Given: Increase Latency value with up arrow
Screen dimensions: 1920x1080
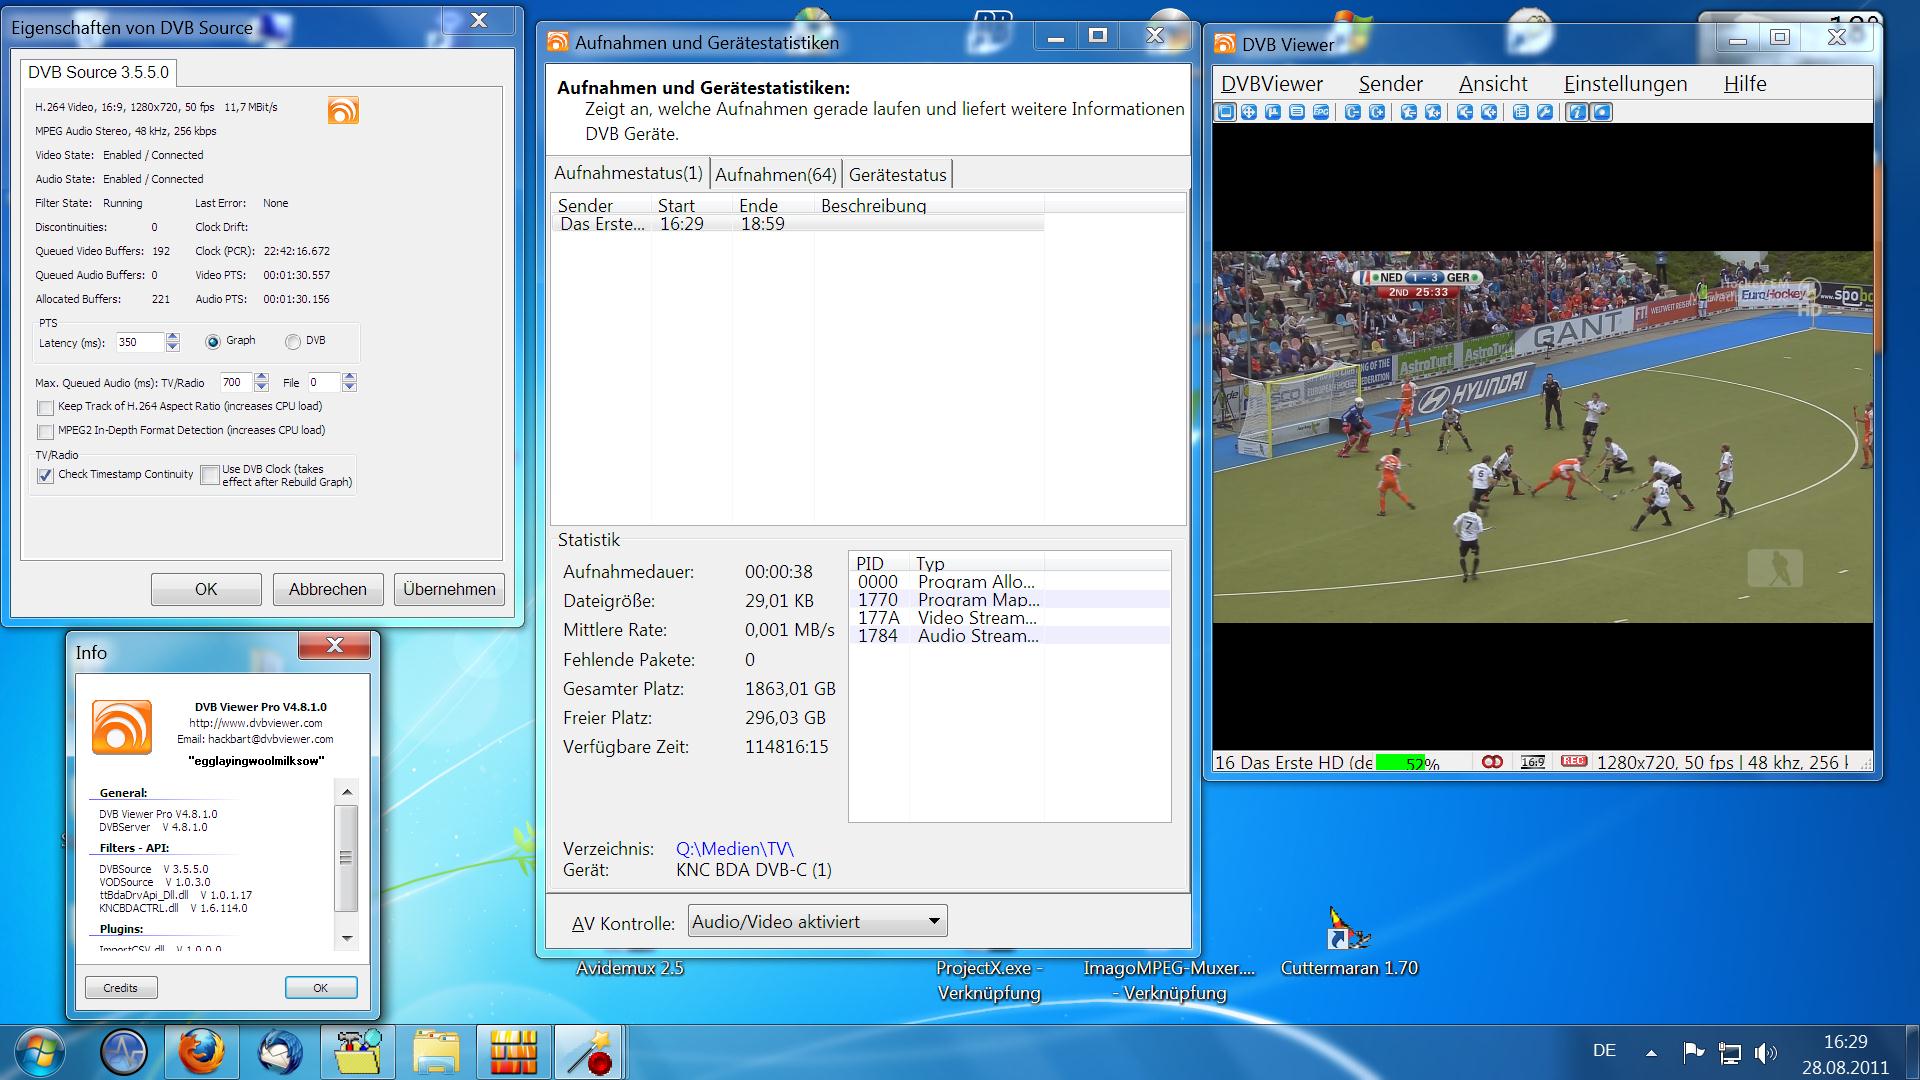Looking at the screenshot, I should click(172, 337).
